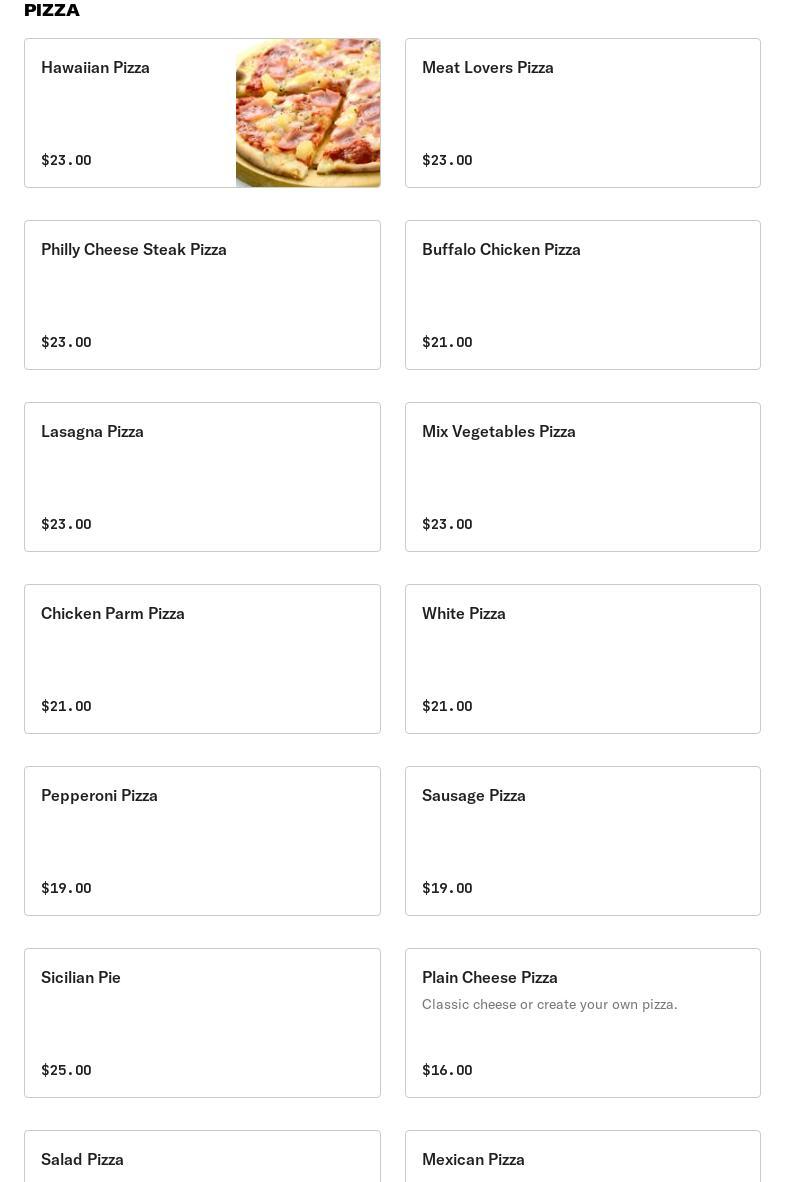785x1182 pixels.
Task: Choose the Mexican Pizza card
Action: (582, 1160)
